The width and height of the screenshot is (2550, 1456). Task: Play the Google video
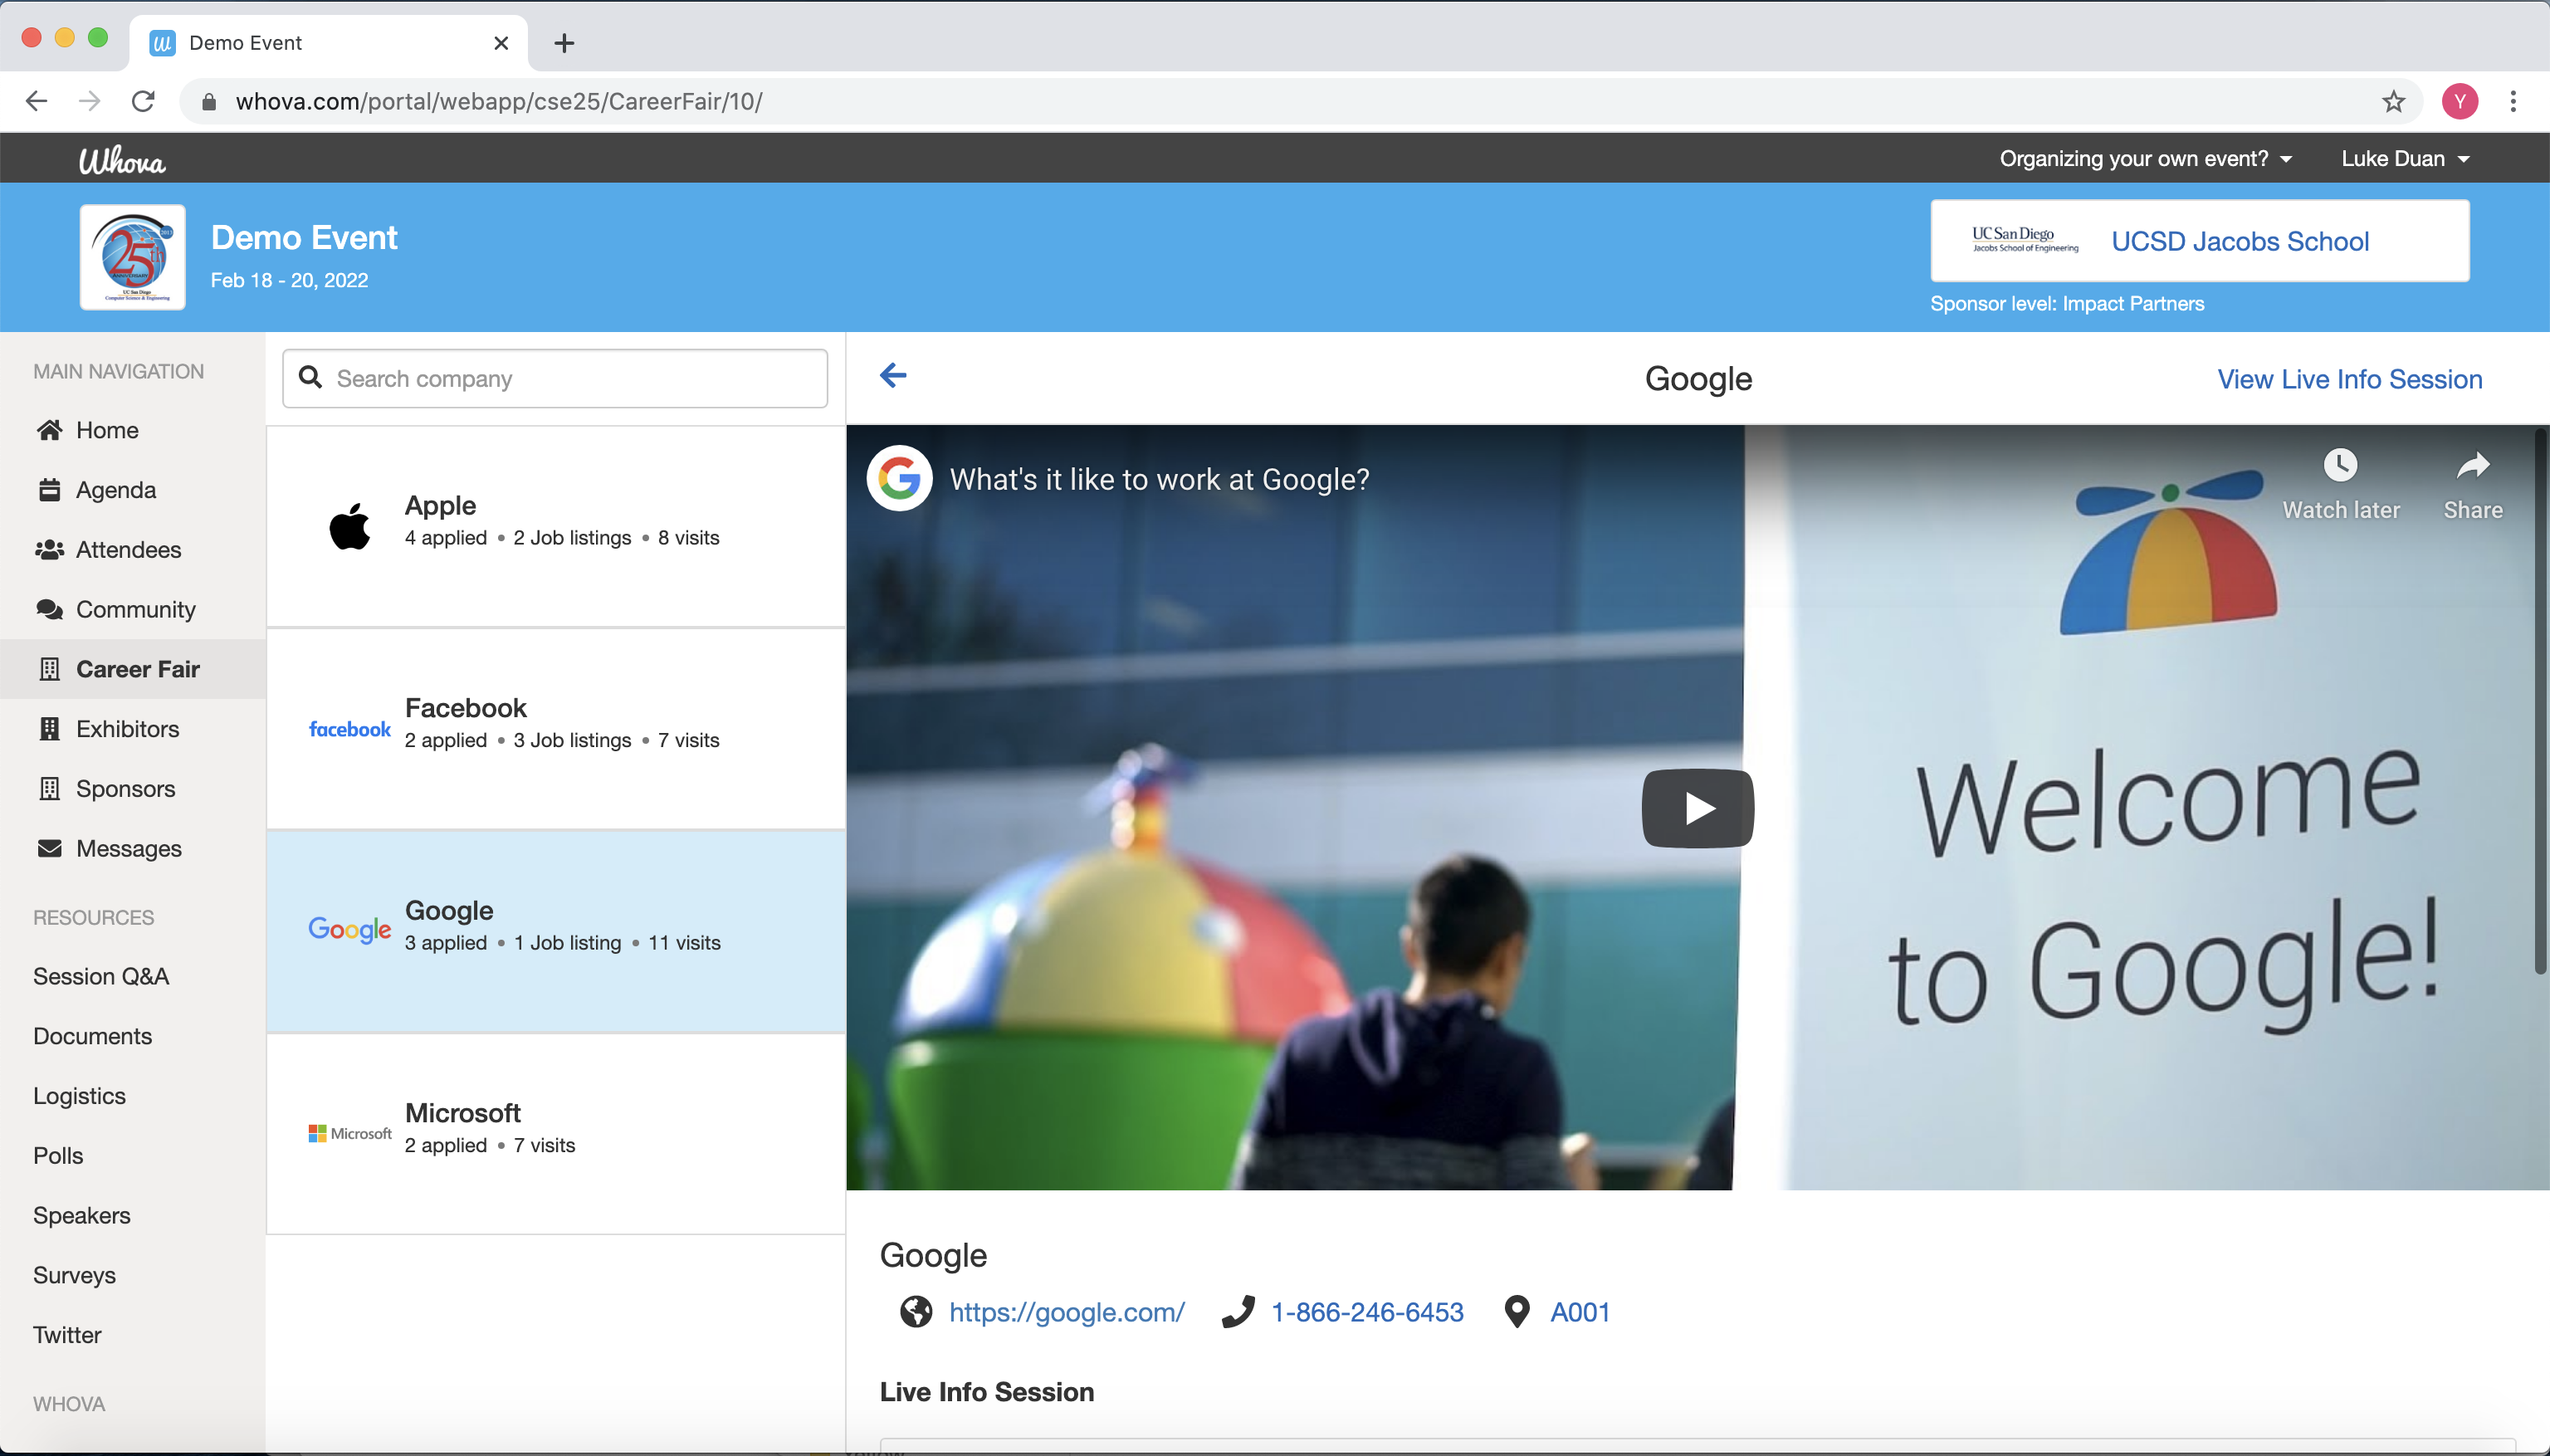(x=1697, y=807)
